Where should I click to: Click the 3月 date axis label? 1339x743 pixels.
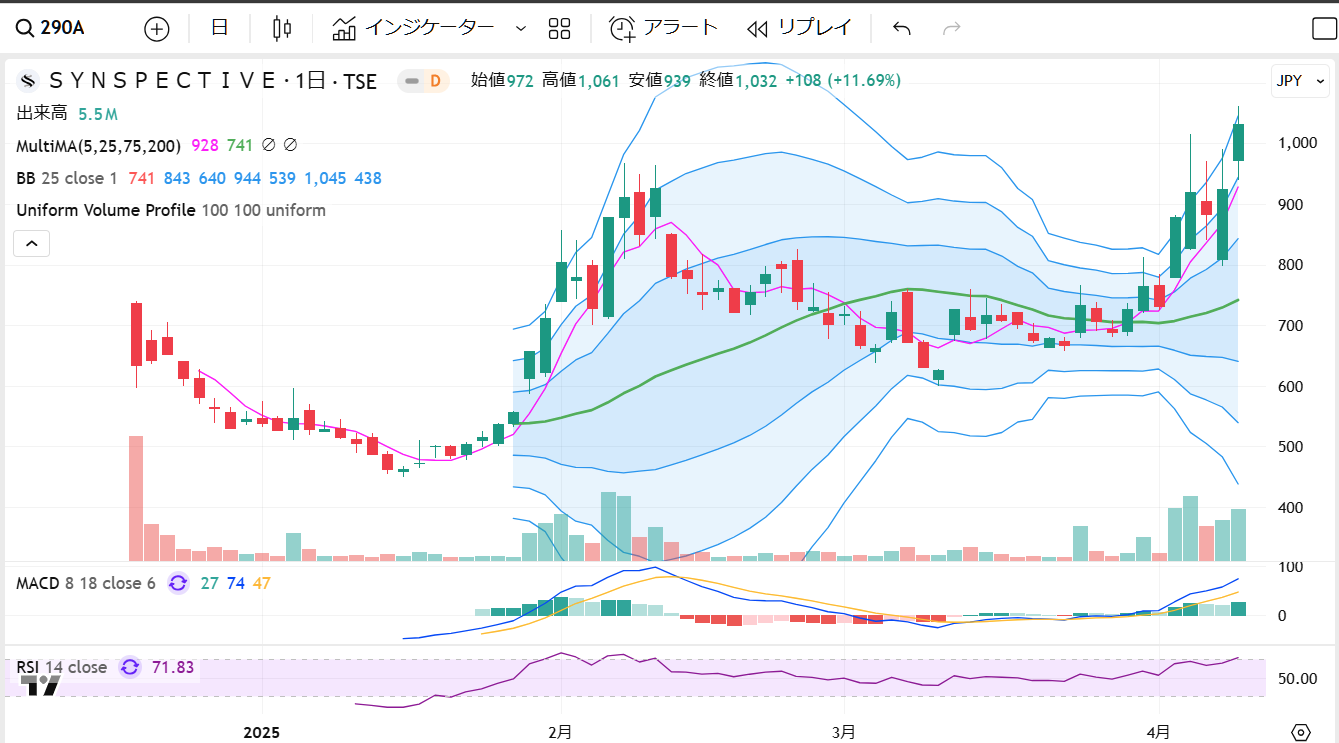click(x=844, y=731)
